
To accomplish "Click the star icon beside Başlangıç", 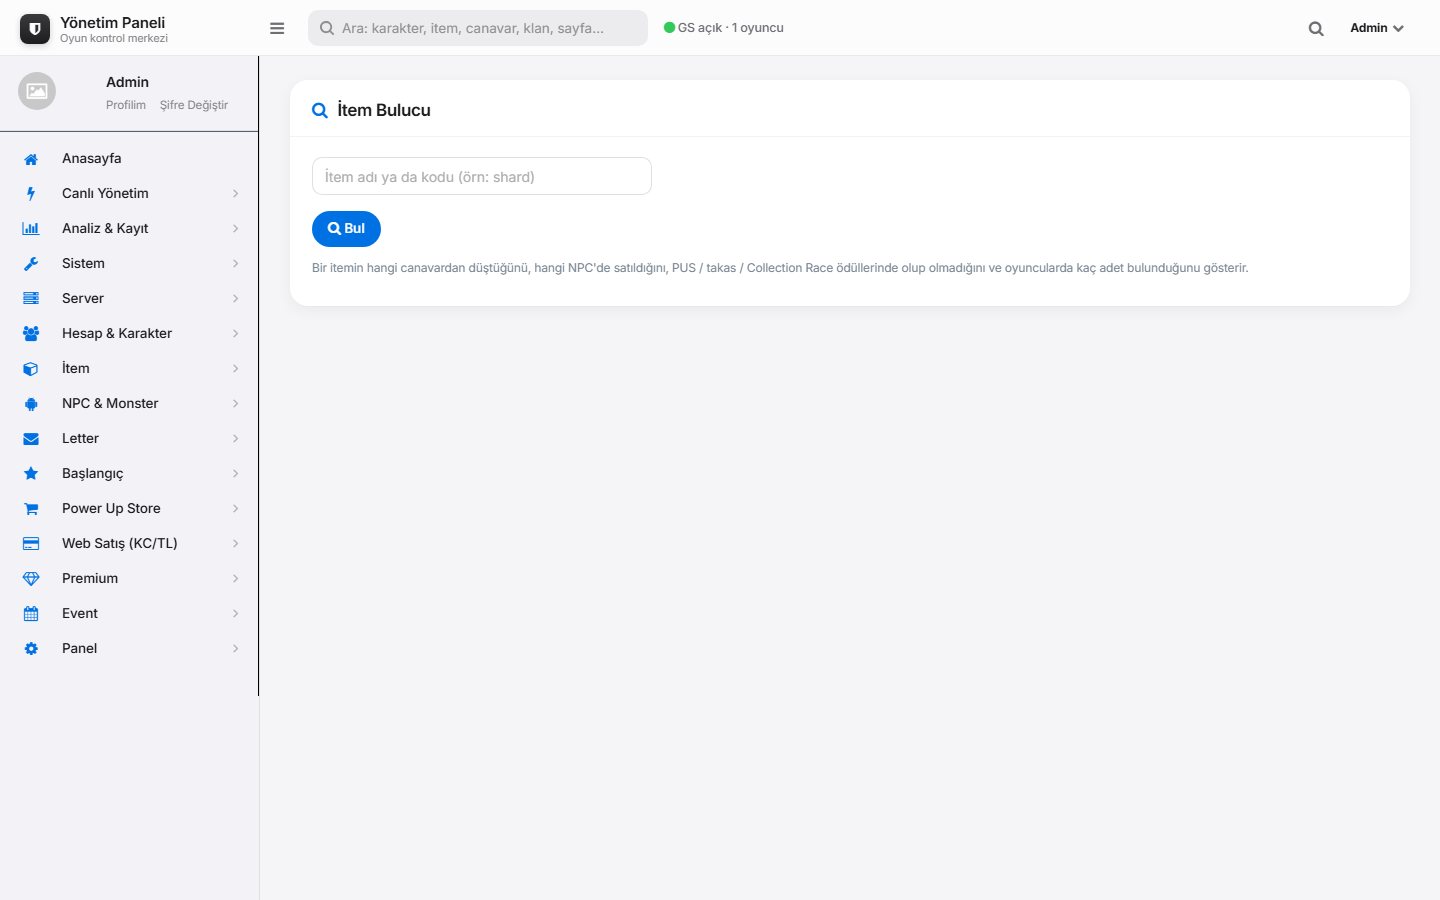I will click(x=31, y=473).
